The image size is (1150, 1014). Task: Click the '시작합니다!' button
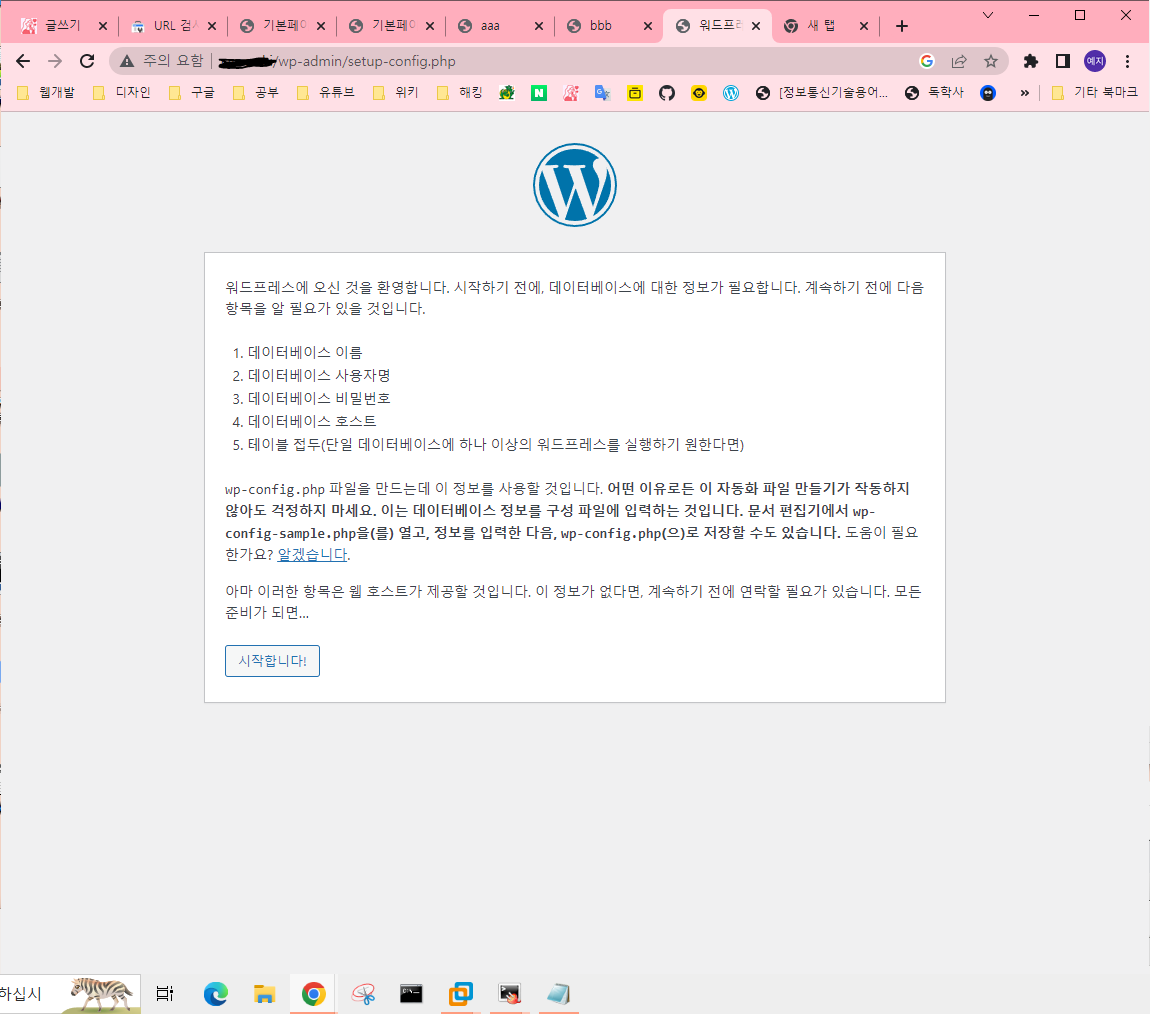pyautogui.click(x=272, y=661)
